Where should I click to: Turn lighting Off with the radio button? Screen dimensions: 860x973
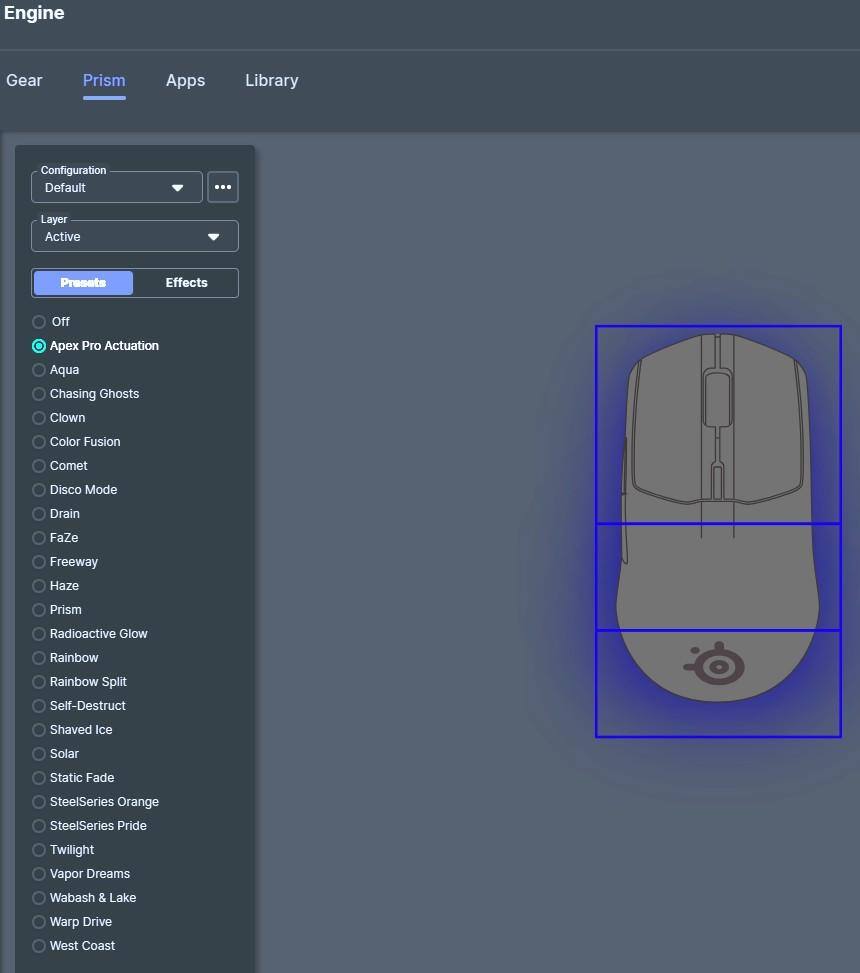click(39, 322)
